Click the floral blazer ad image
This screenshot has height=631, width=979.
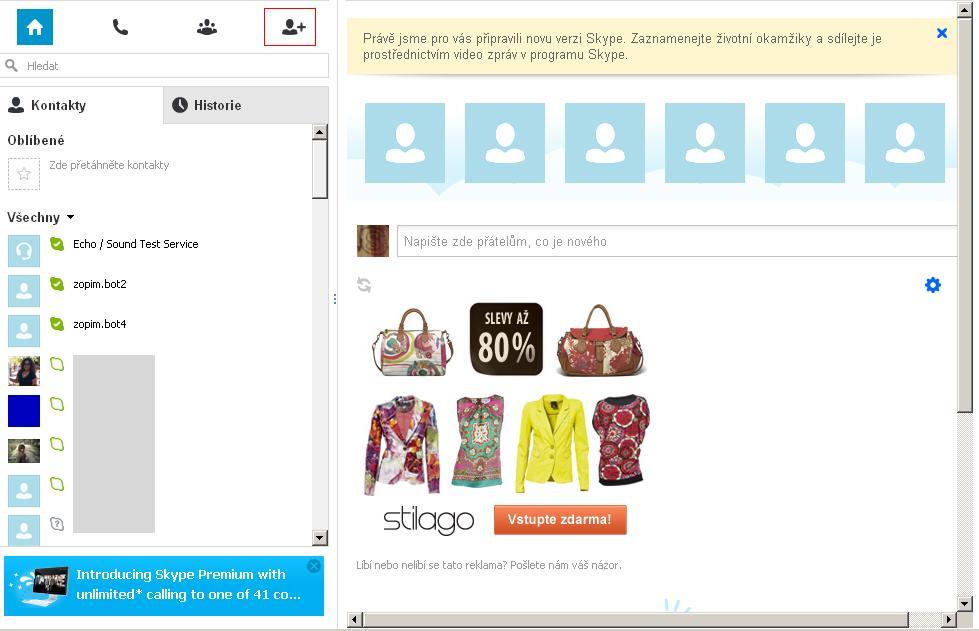(x=401, y=445)
